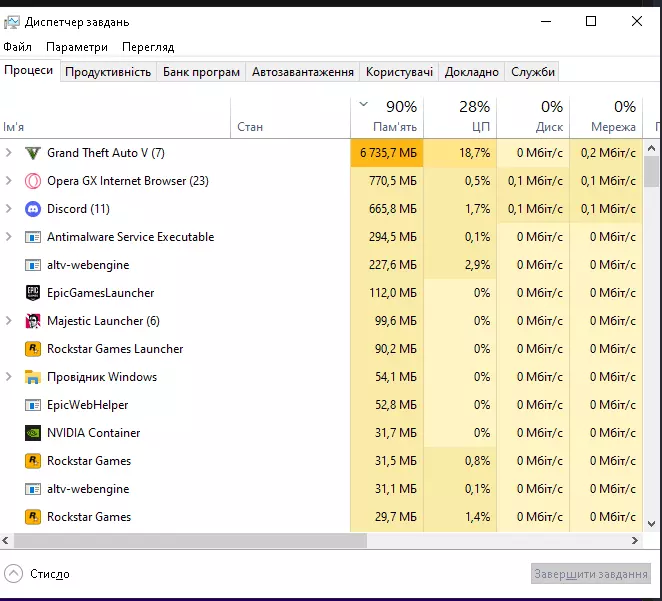Click the EpicGamesLauncher icon
662x601 pixels.
(33, 293)
